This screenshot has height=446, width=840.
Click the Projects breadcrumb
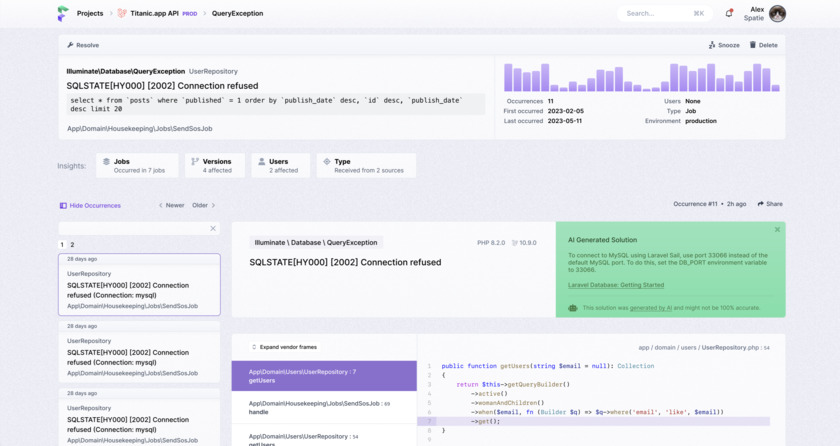[x=90, y=14]
